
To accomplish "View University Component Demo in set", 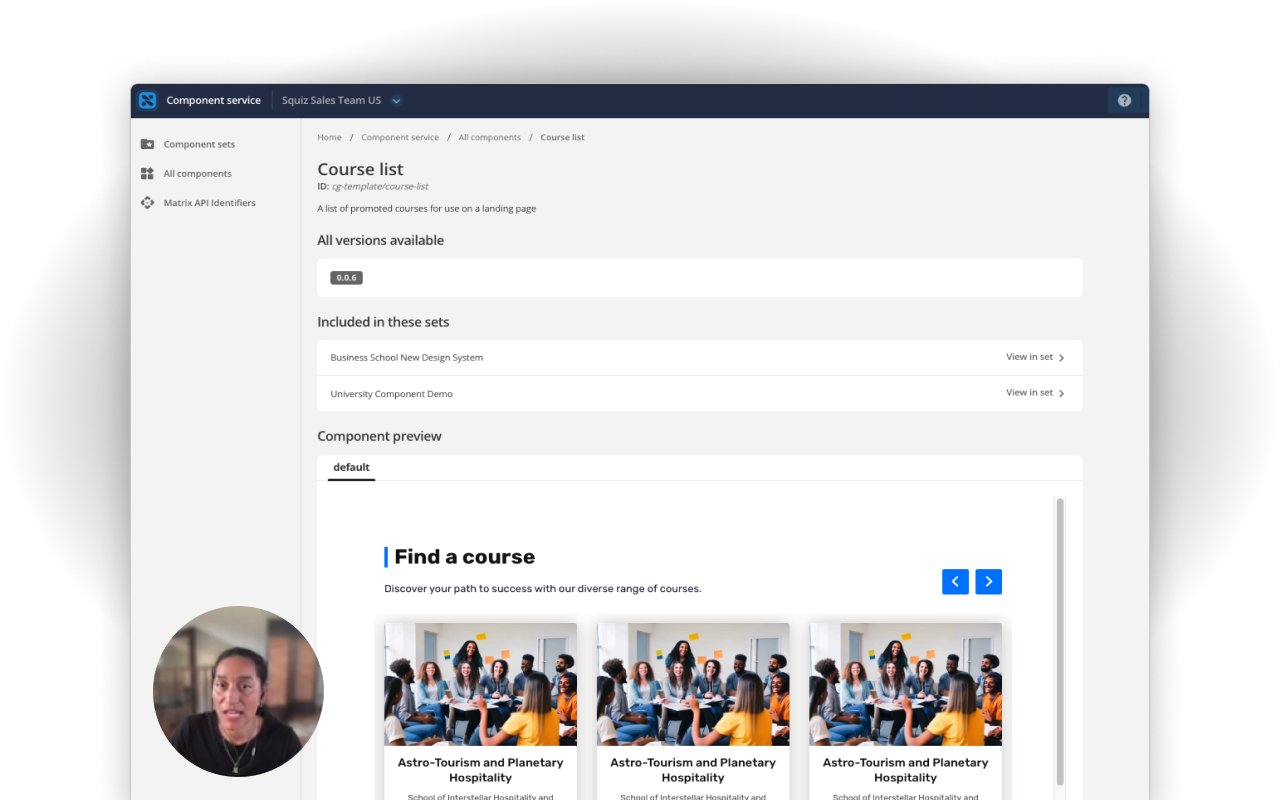I will coord(1035,393).
